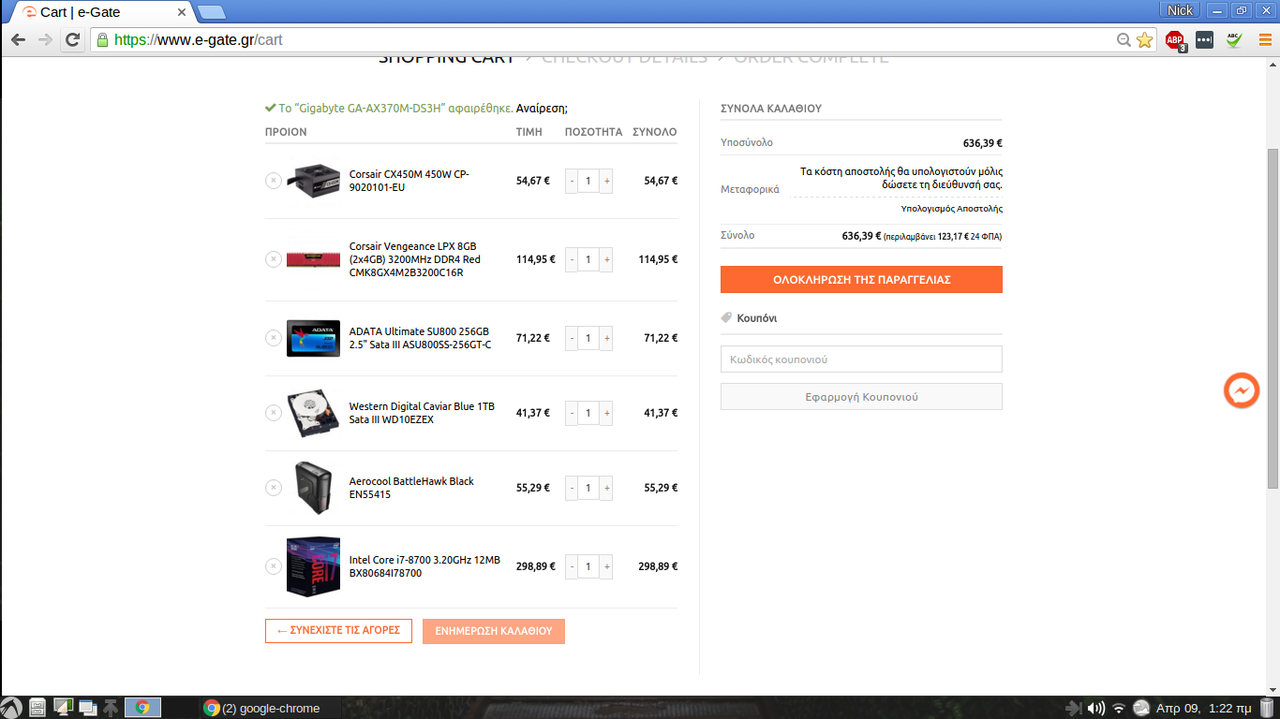1280x719 pixels.
Task: Open ADATA Ultimate SU800 256GB product link
Action: click(420, 338)
